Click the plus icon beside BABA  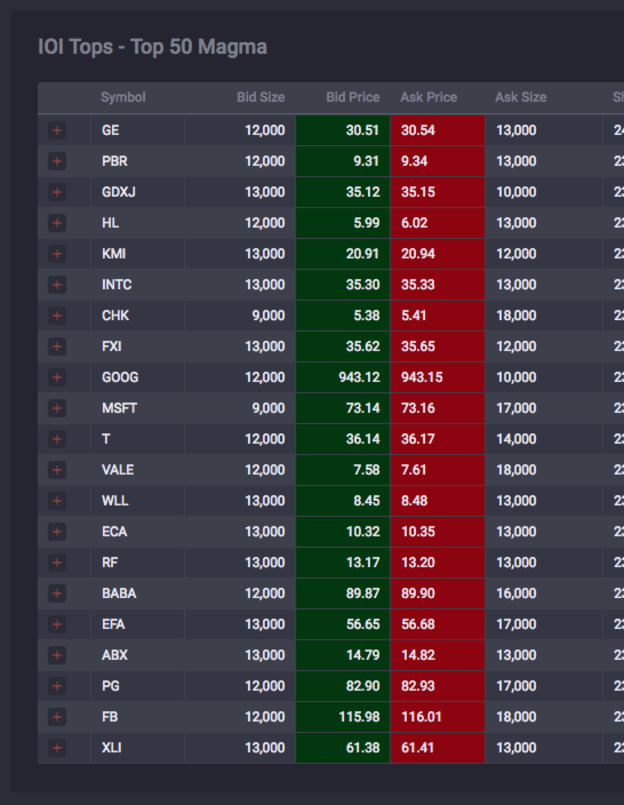tap(57, 593)
